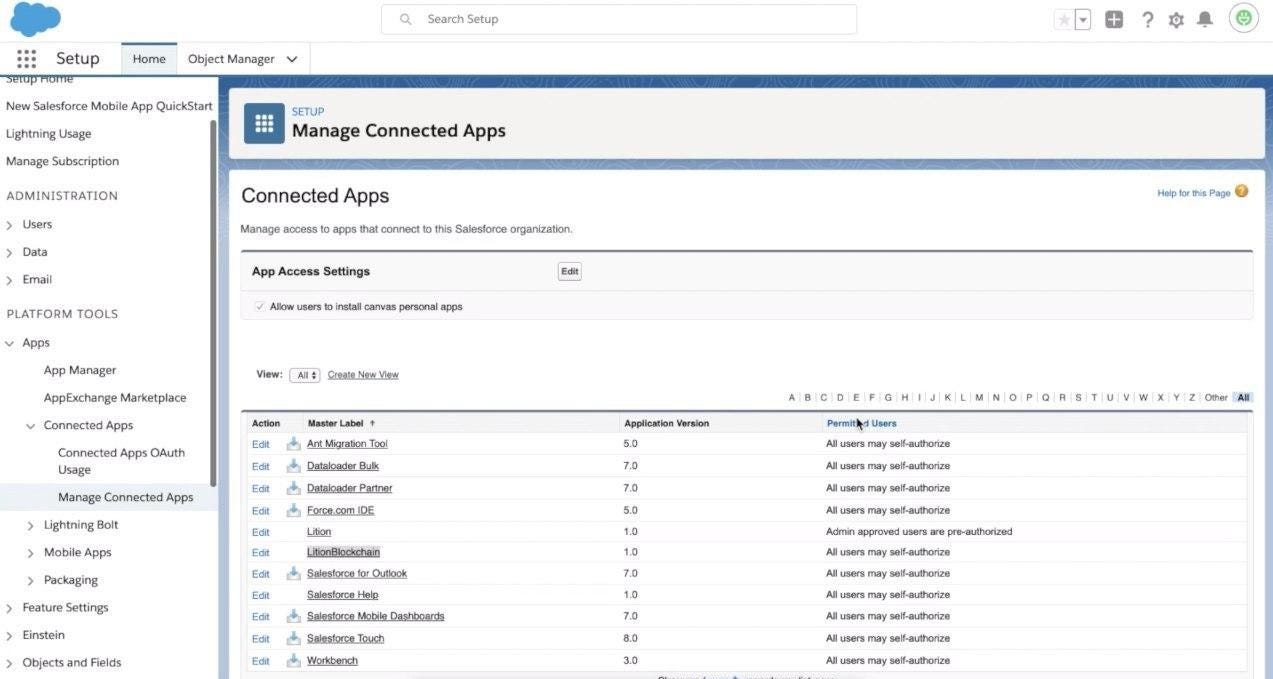The image size is (1273, 679).
Task: Click the Salesforce cloud logo
Action: pos(35,19)
